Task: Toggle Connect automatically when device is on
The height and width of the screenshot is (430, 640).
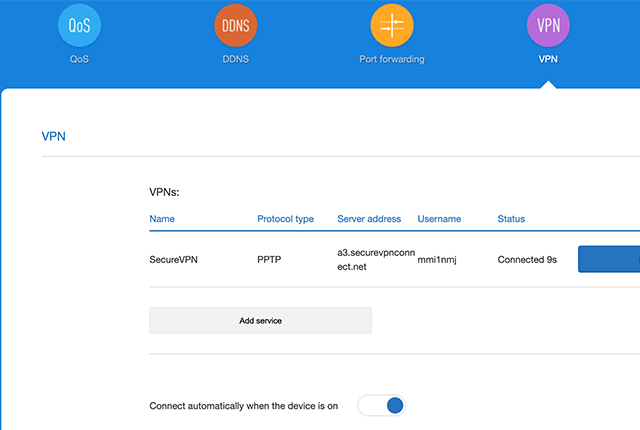Action: tap(381, 405)
